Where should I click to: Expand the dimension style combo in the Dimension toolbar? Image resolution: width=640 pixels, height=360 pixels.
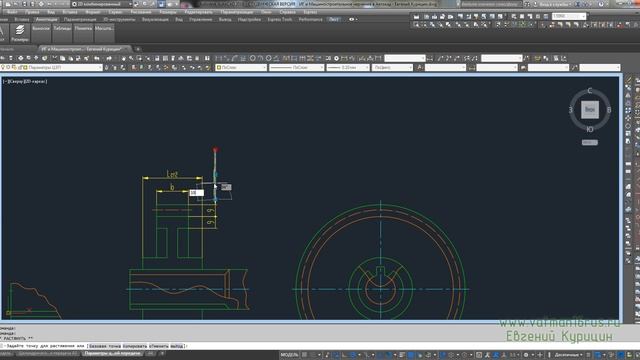422,58
